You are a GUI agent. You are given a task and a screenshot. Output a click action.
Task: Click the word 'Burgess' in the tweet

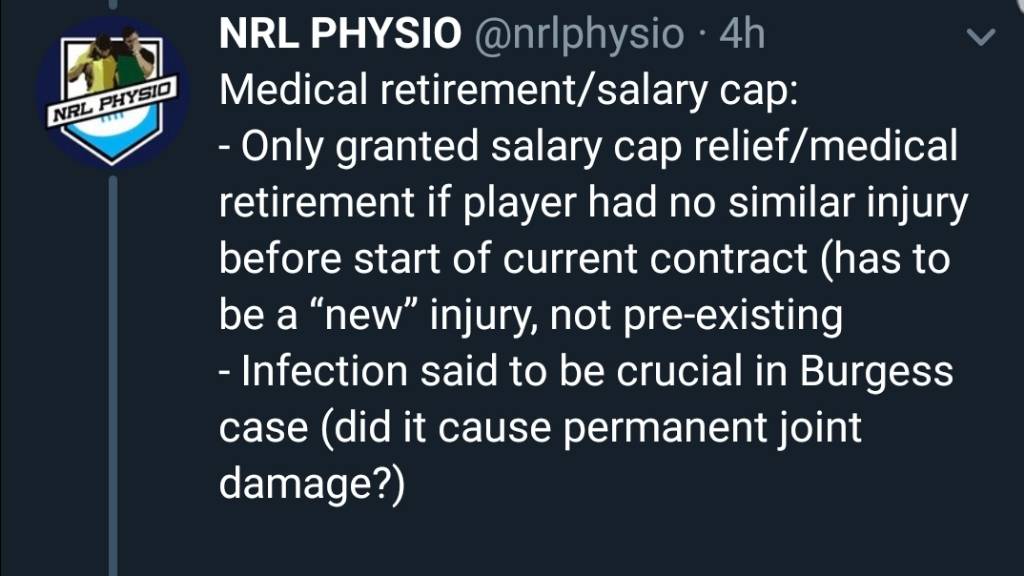(876, 373)
